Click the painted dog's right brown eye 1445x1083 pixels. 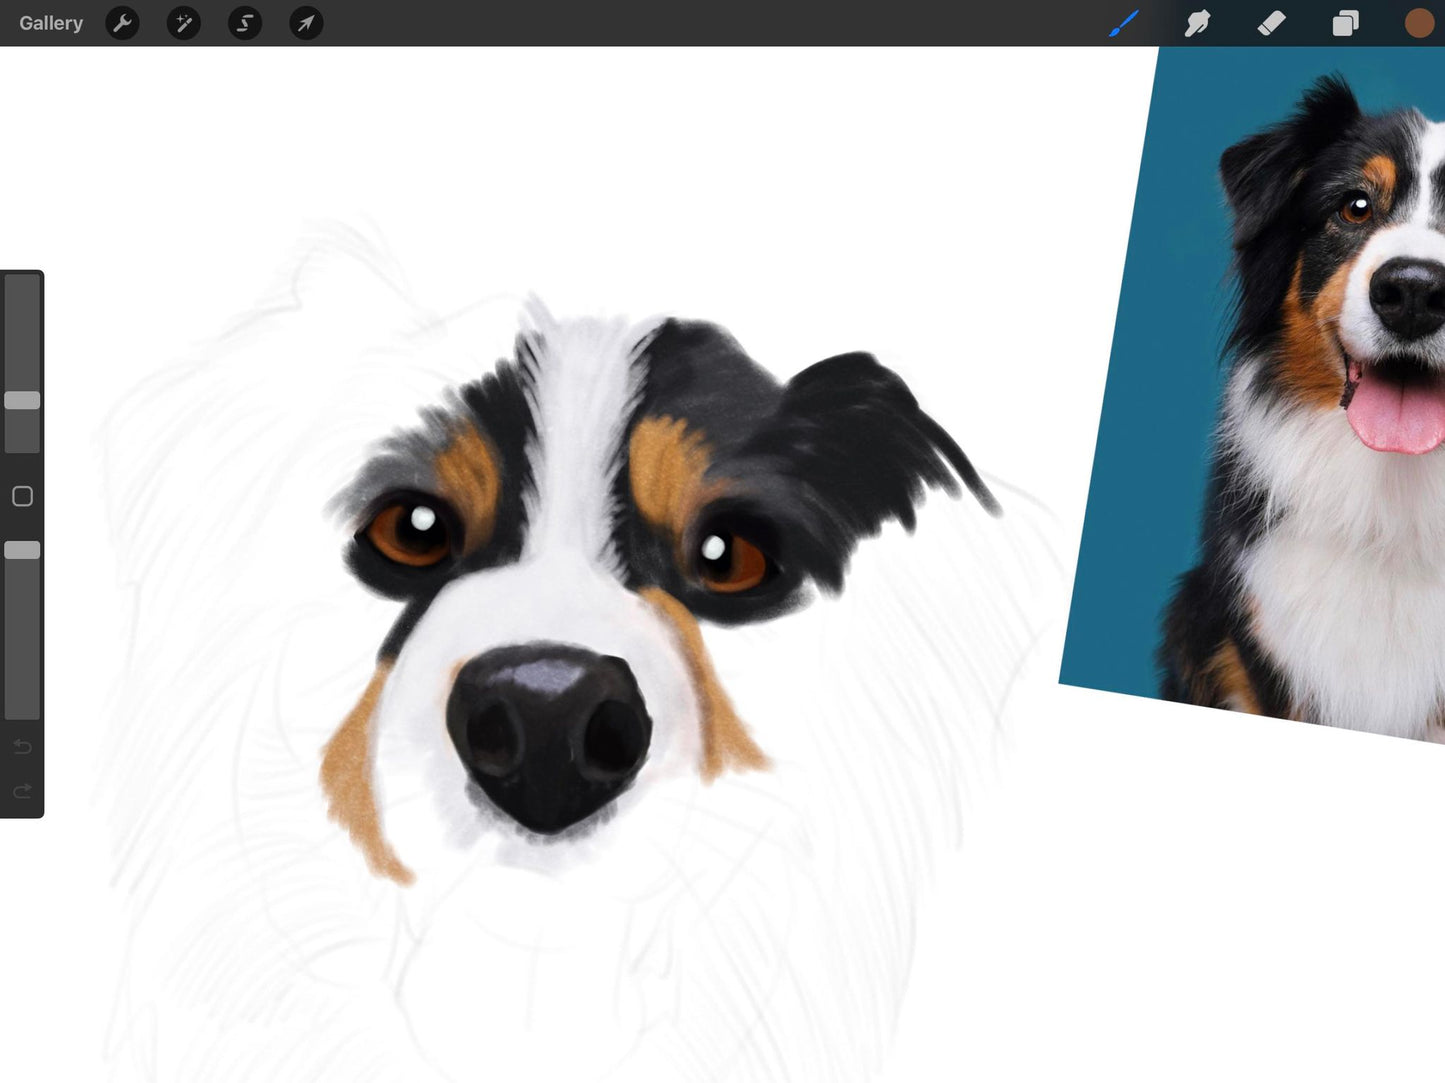tap(730, 560)
